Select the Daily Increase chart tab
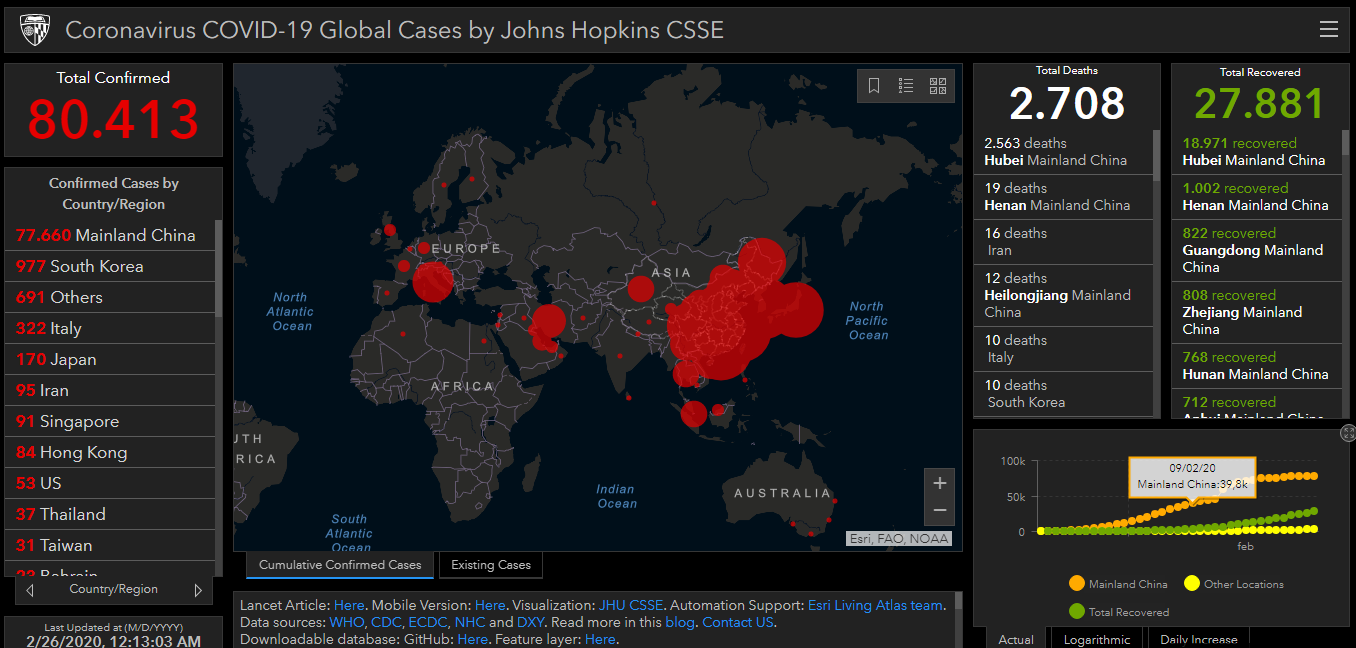1356x648 pixels. click(x=1198, y=638)
